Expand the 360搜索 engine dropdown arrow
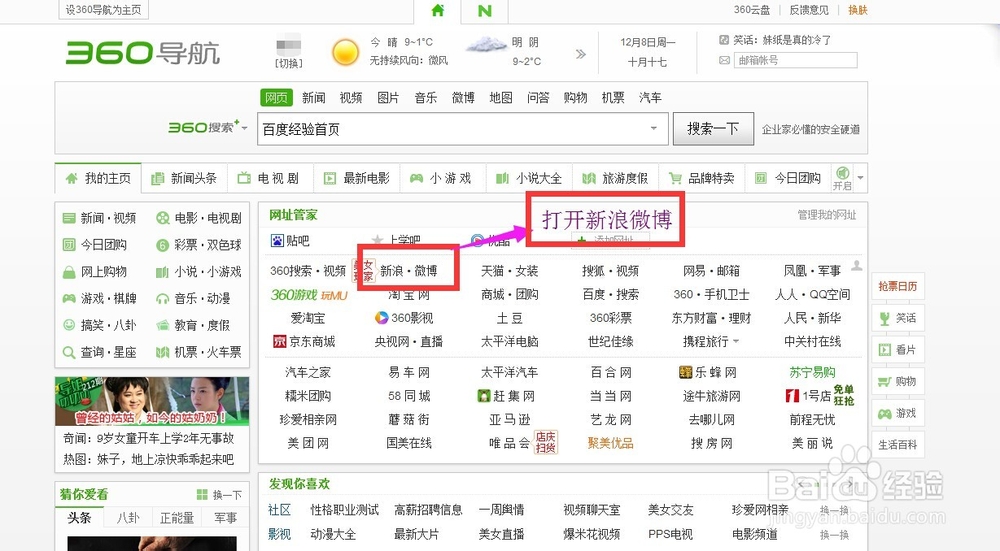 coord(244,128)
